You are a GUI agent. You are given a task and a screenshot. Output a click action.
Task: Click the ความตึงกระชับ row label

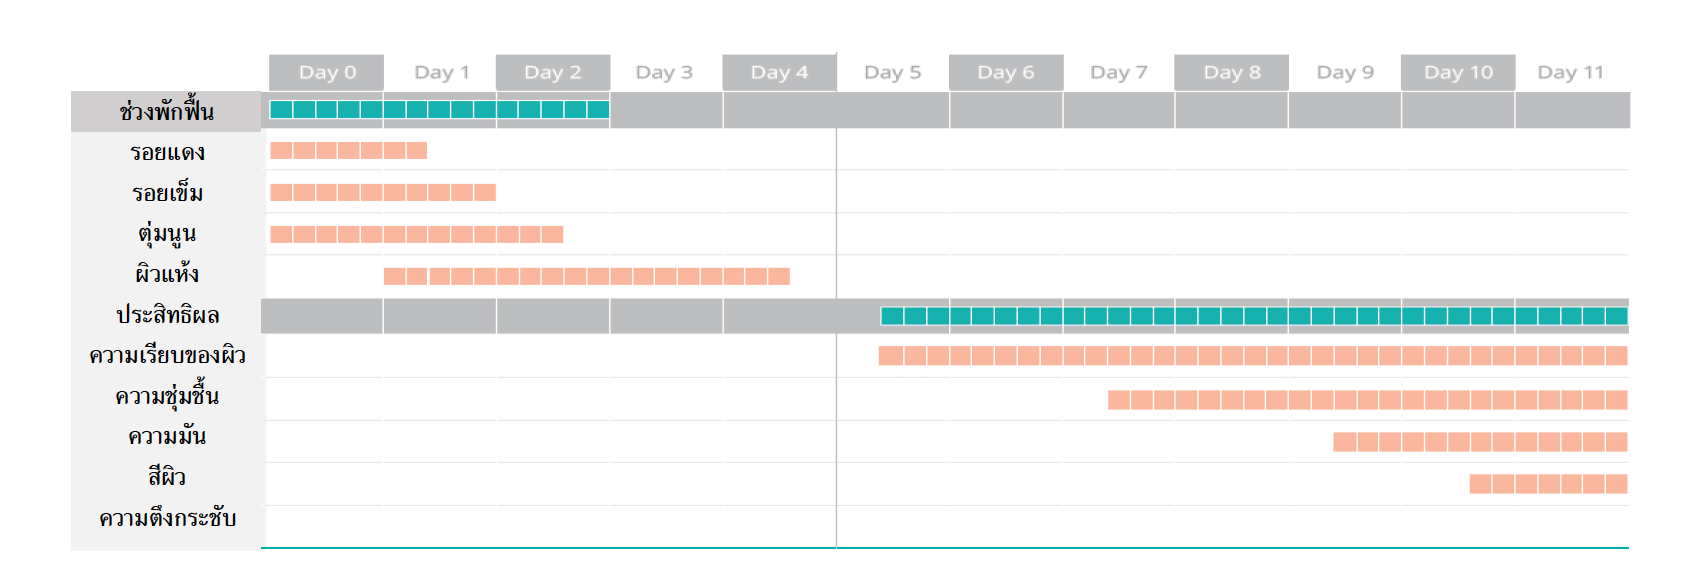pos(167,518)
